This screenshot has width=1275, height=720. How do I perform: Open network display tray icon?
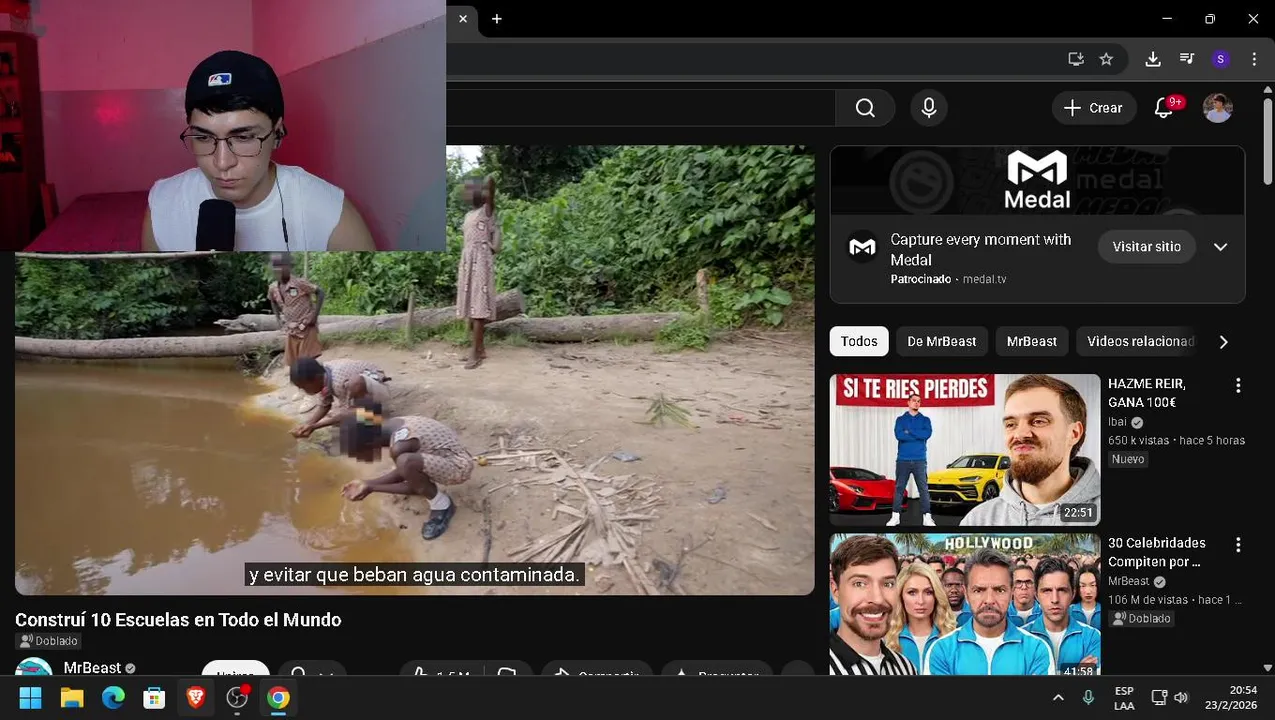(1159, 698)
